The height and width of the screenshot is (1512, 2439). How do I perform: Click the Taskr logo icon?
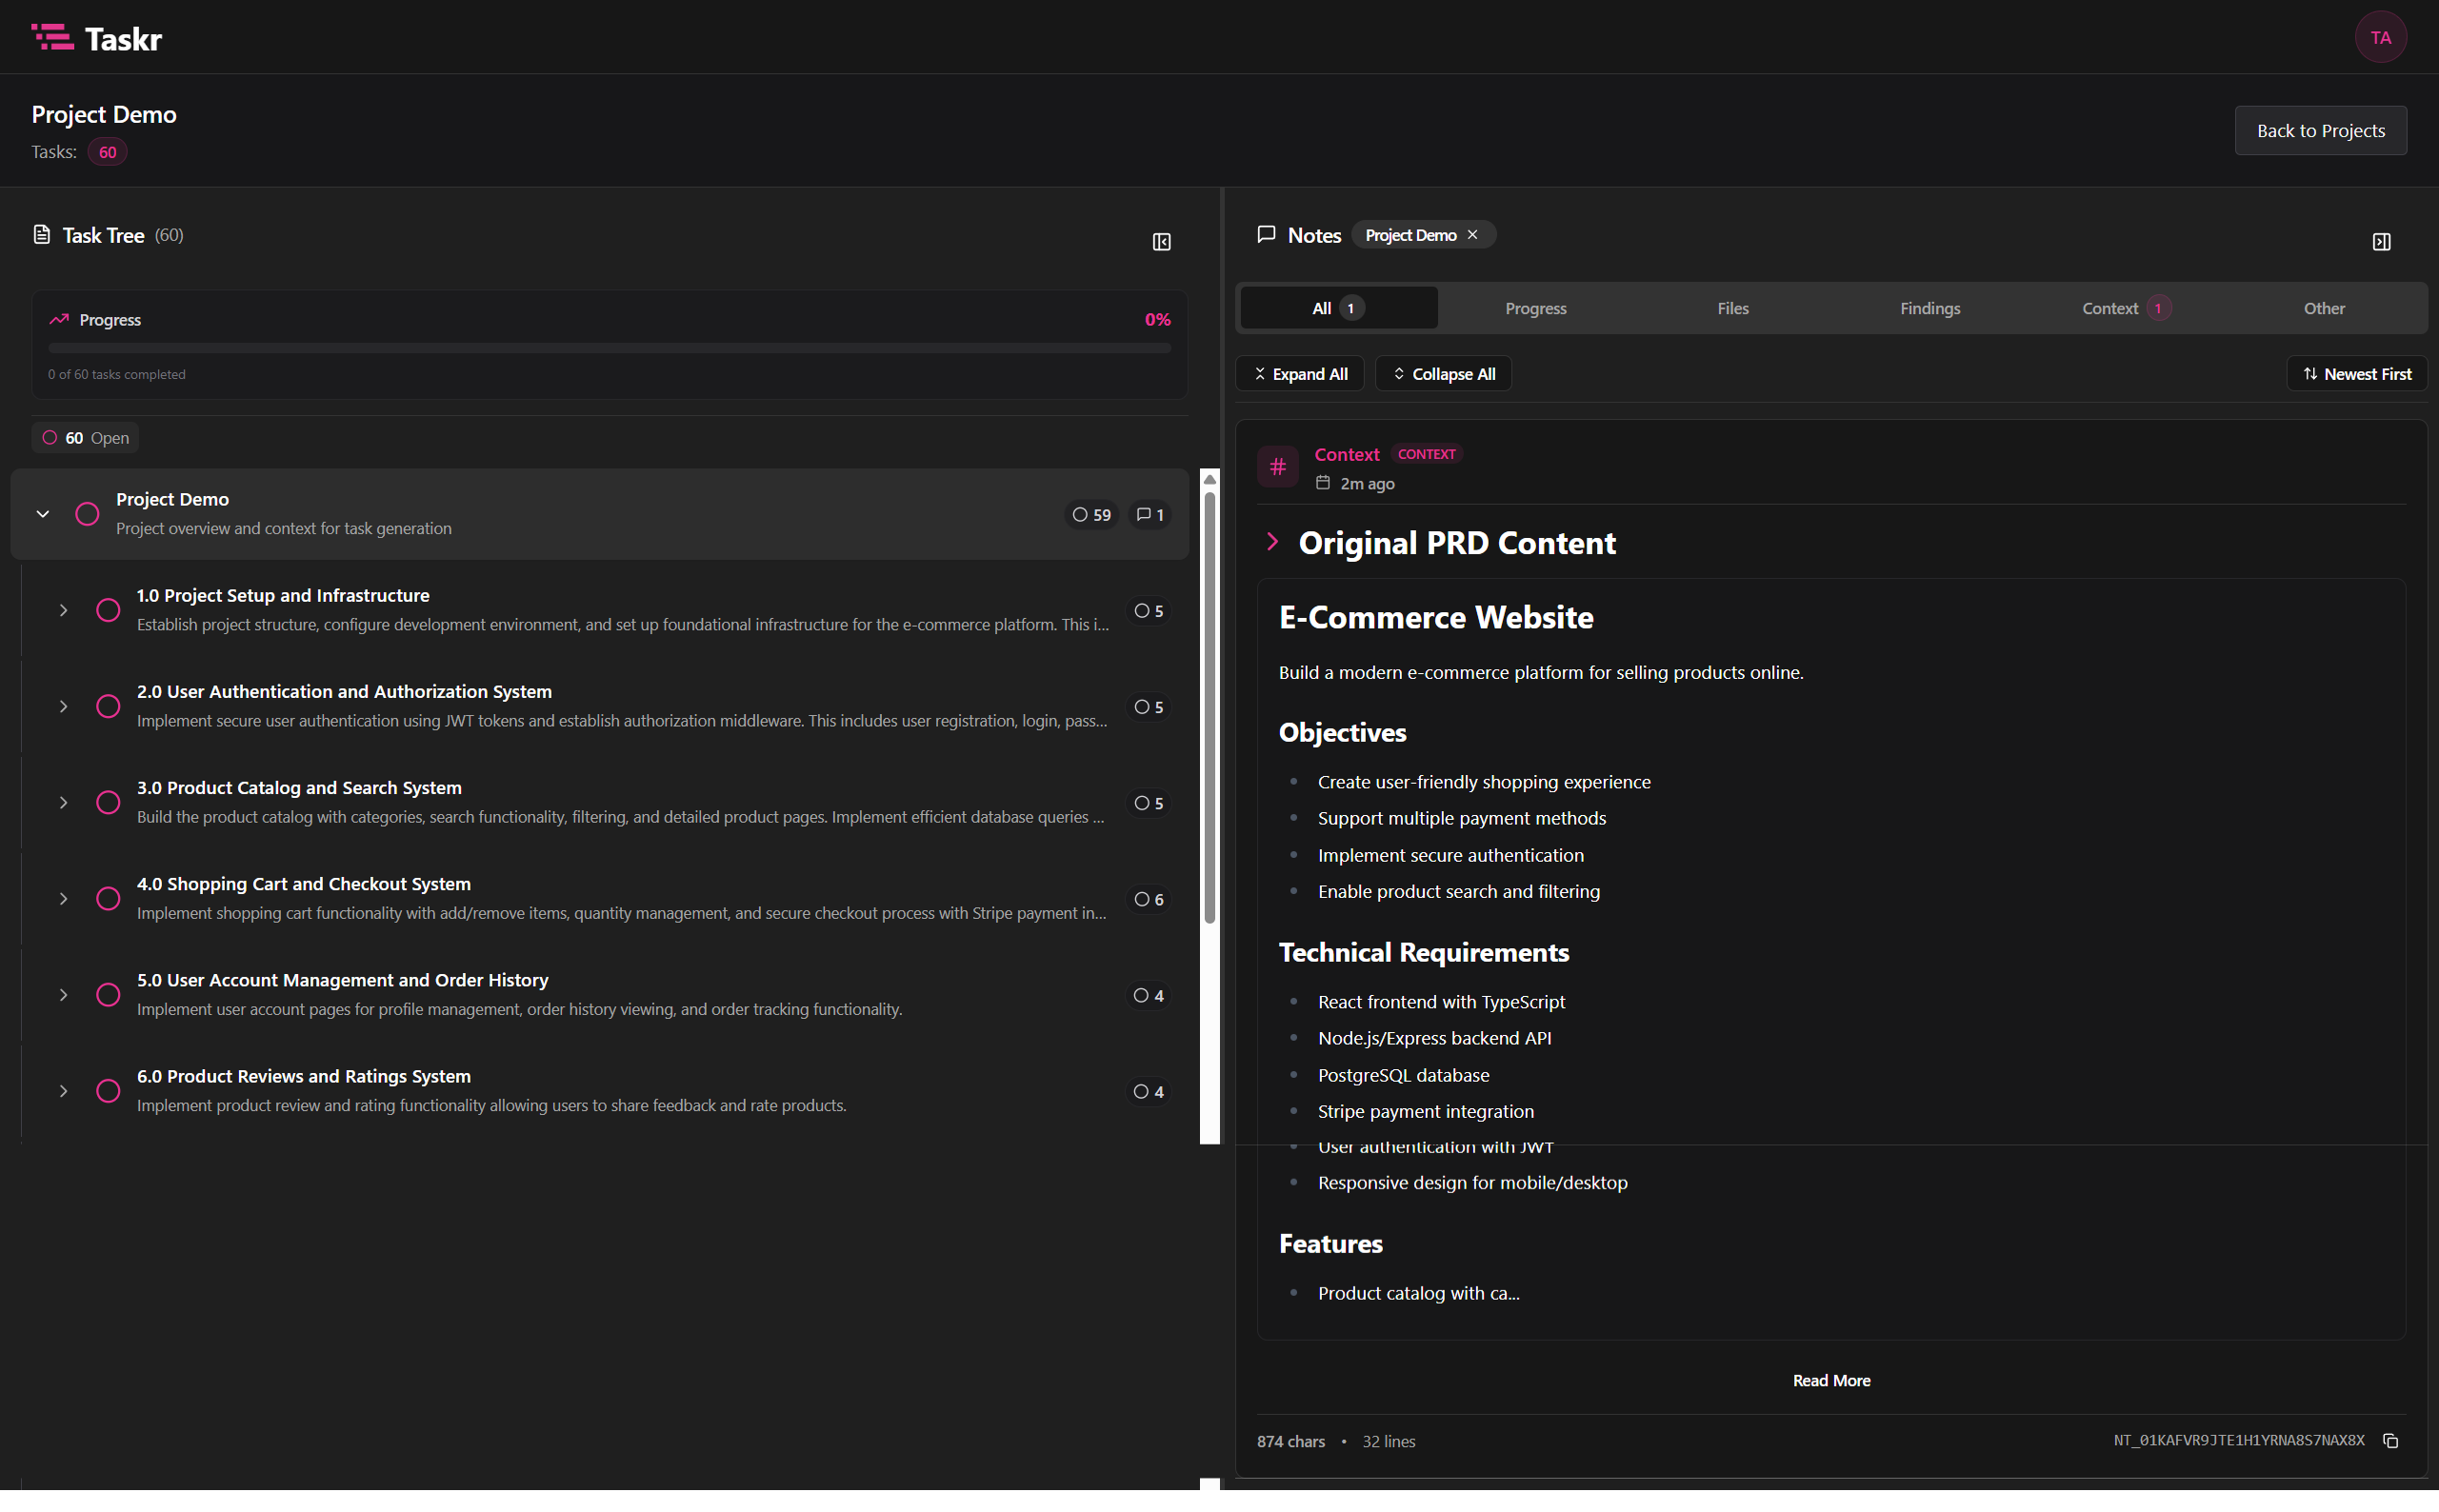(x=53, y=37)
